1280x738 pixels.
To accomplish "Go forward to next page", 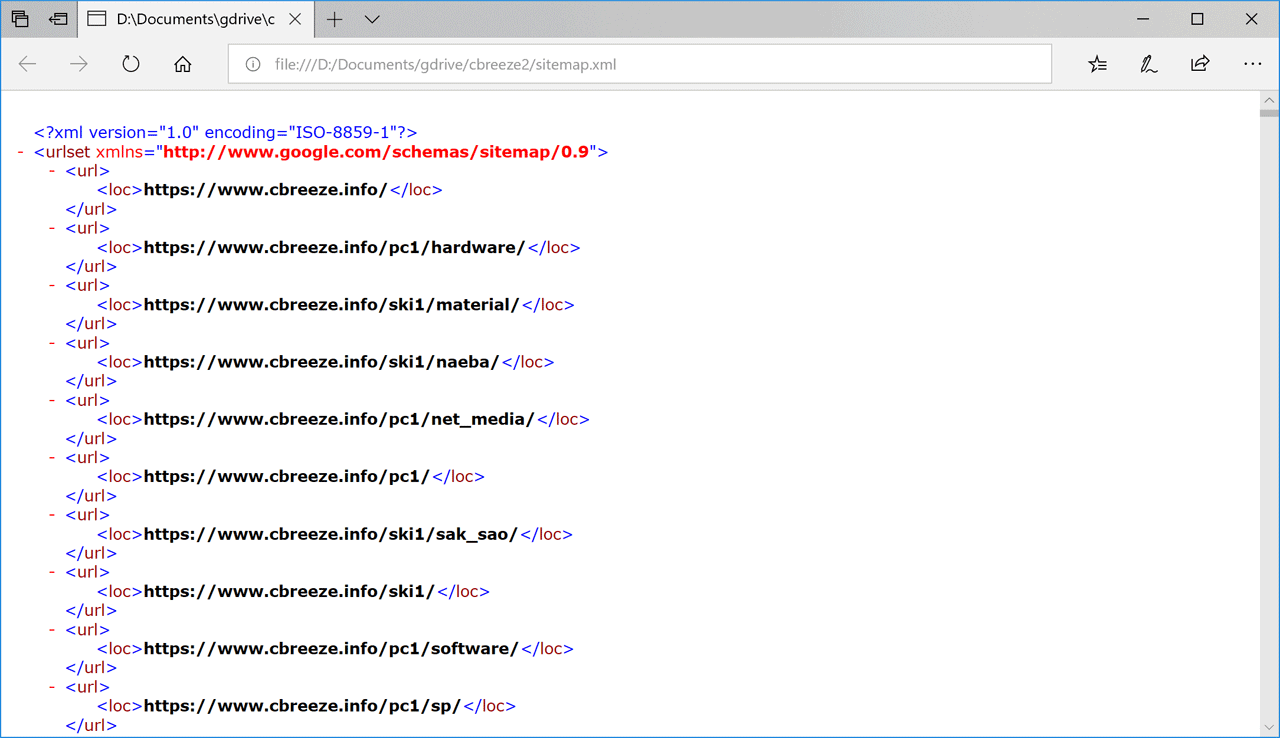I will [x=79, y=64].
